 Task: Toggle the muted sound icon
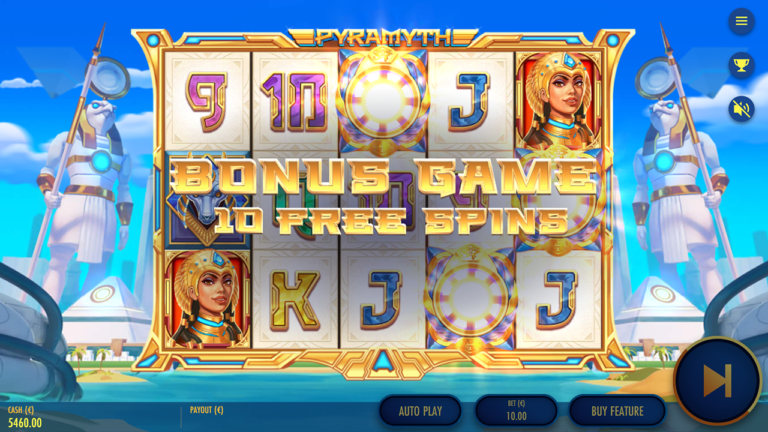tap(741, 109)
